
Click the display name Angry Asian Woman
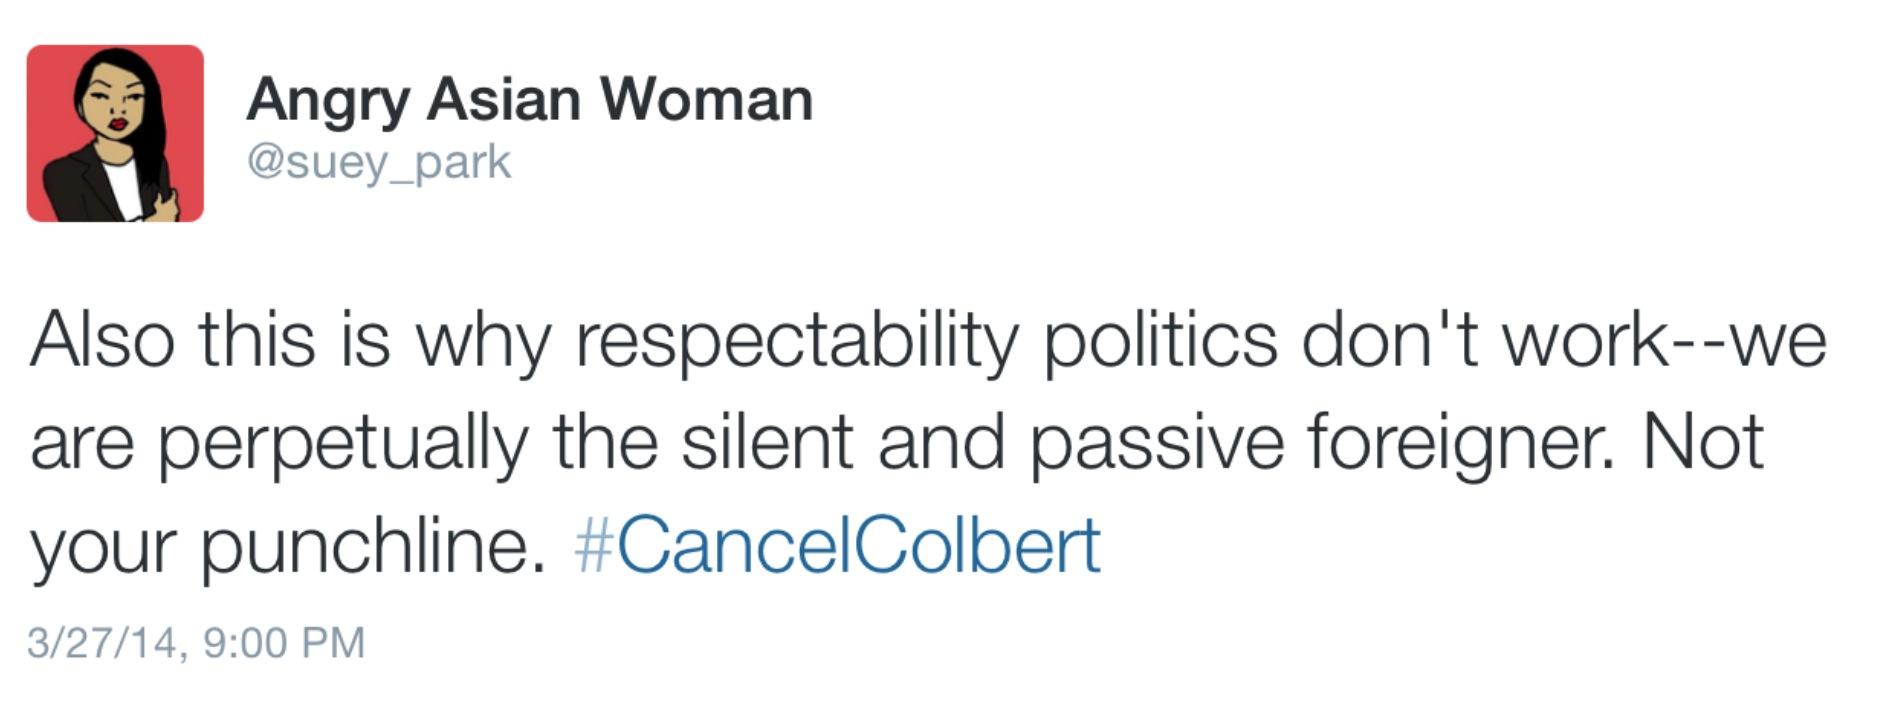click(530, 102)
